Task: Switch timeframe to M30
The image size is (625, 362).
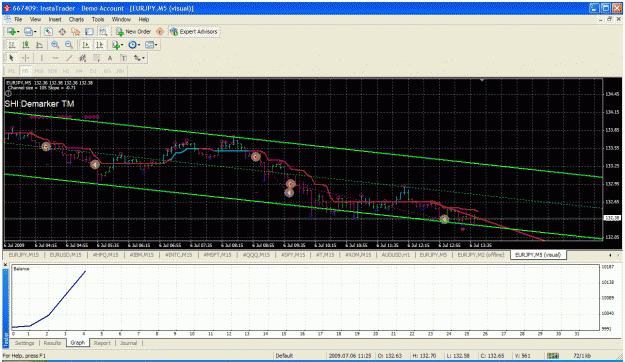Action: pyautogui.click(x=53, y=71)
